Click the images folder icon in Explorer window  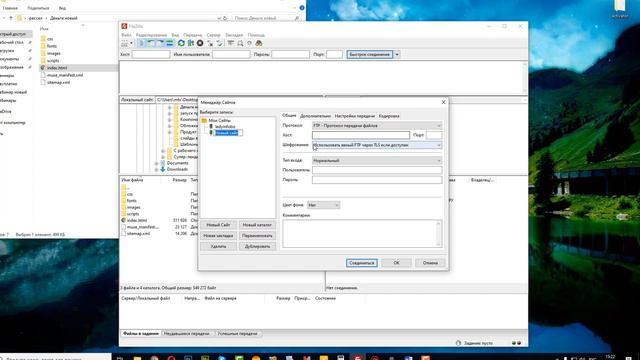tap(43, 53)
